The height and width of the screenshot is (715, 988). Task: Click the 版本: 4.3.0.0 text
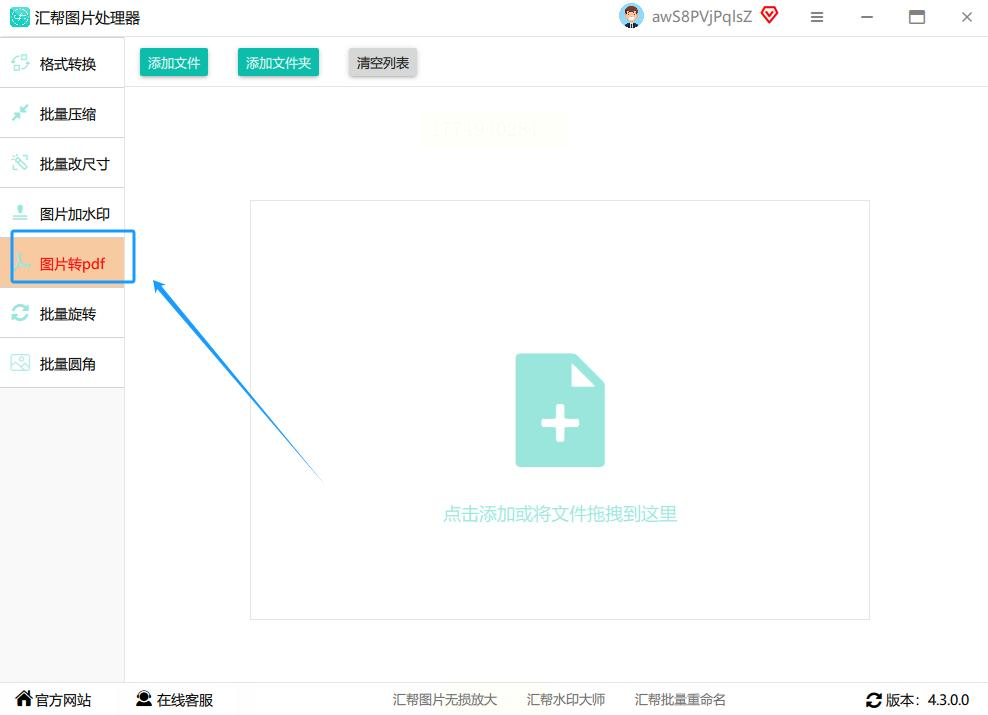coord(928,700)
